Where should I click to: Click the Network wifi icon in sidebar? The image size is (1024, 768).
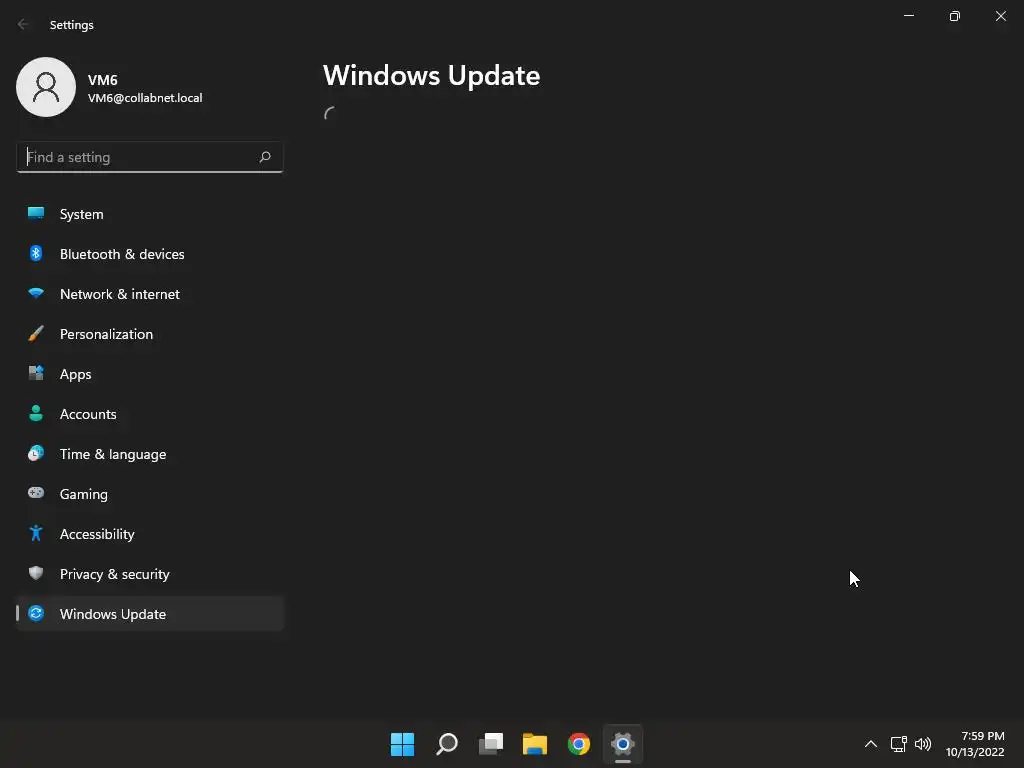tap(36, 293)
